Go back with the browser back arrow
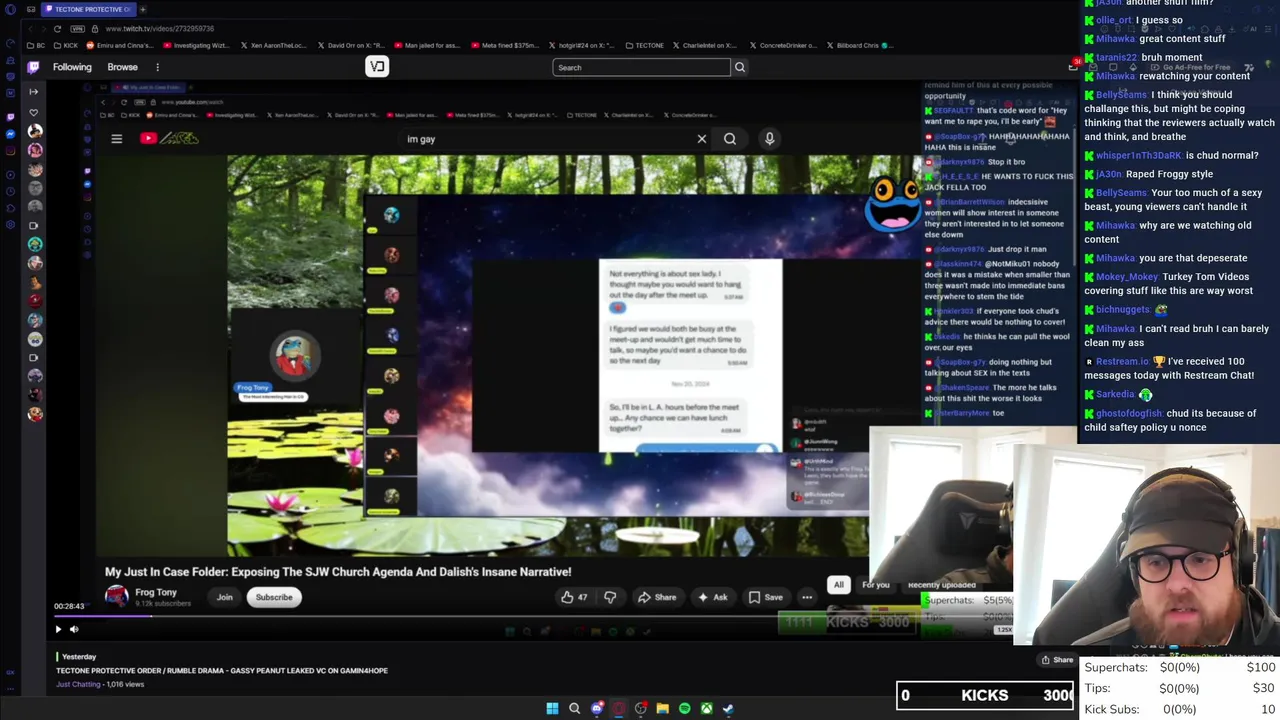The image size is (1280, 720). pyautogui.click(x=31, y=28)
